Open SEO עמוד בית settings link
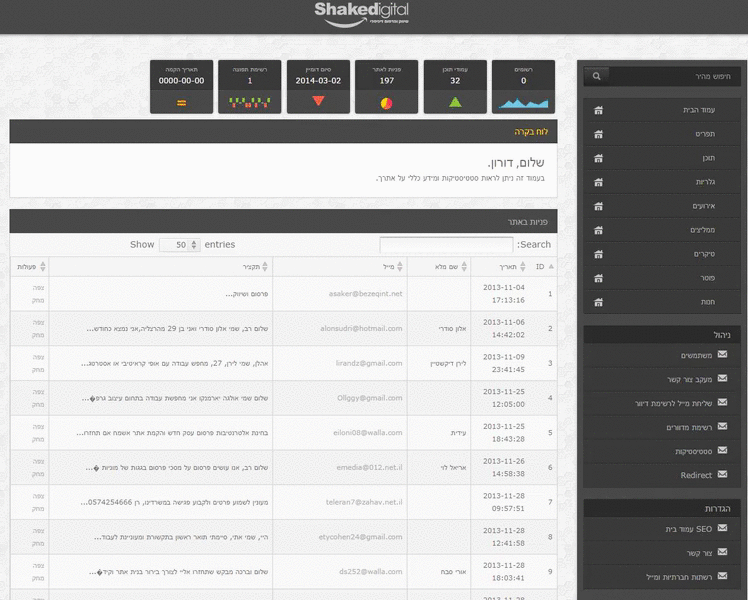Image resolution: width=748 pixels, height=600 pixels. click(x=688, y=529)
